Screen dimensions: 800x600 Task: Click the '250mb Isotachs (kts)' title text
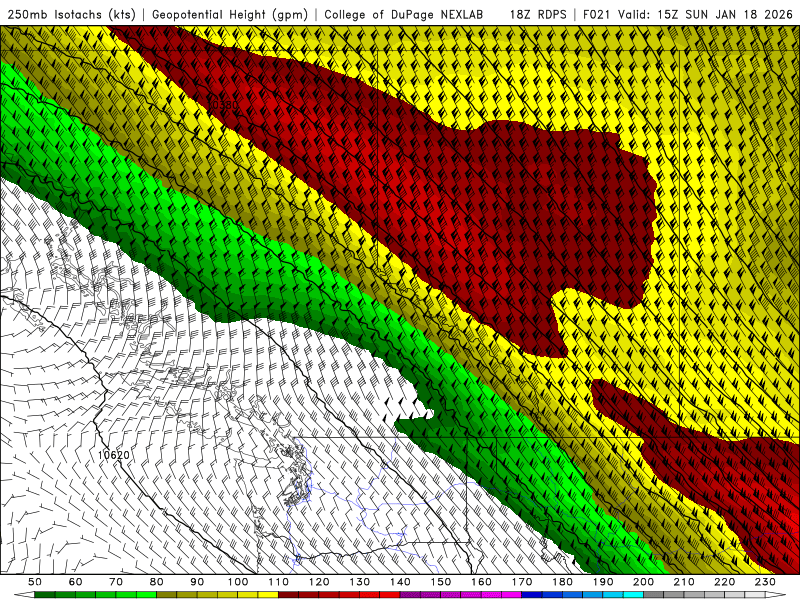[x=71, y=14]
